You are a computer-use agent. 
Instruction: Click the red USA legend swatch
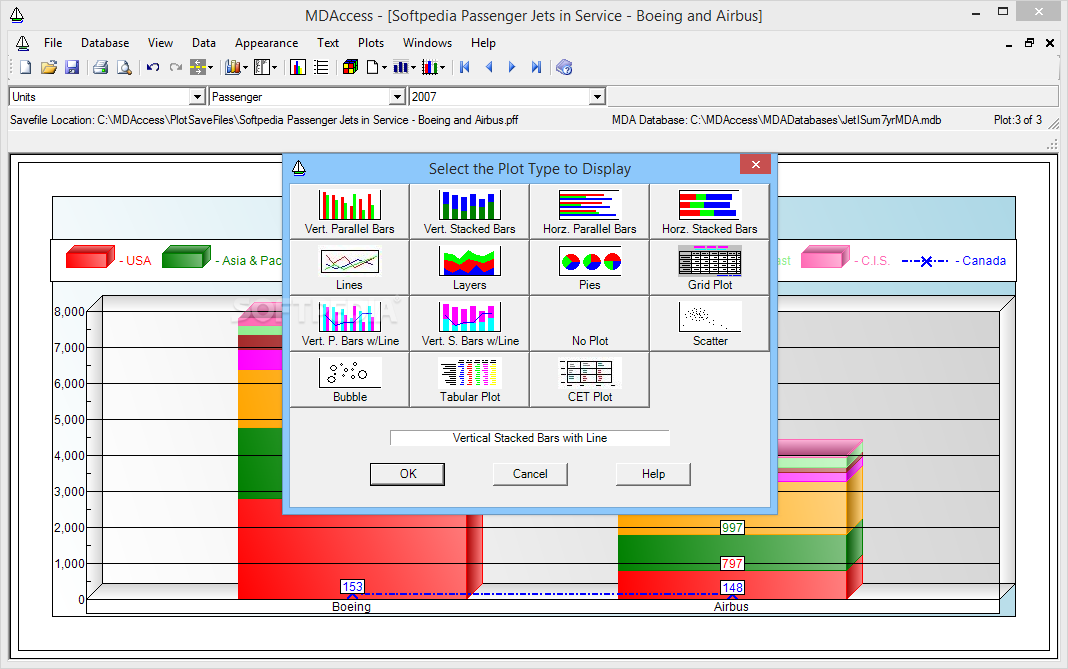(x=91, y=257)
